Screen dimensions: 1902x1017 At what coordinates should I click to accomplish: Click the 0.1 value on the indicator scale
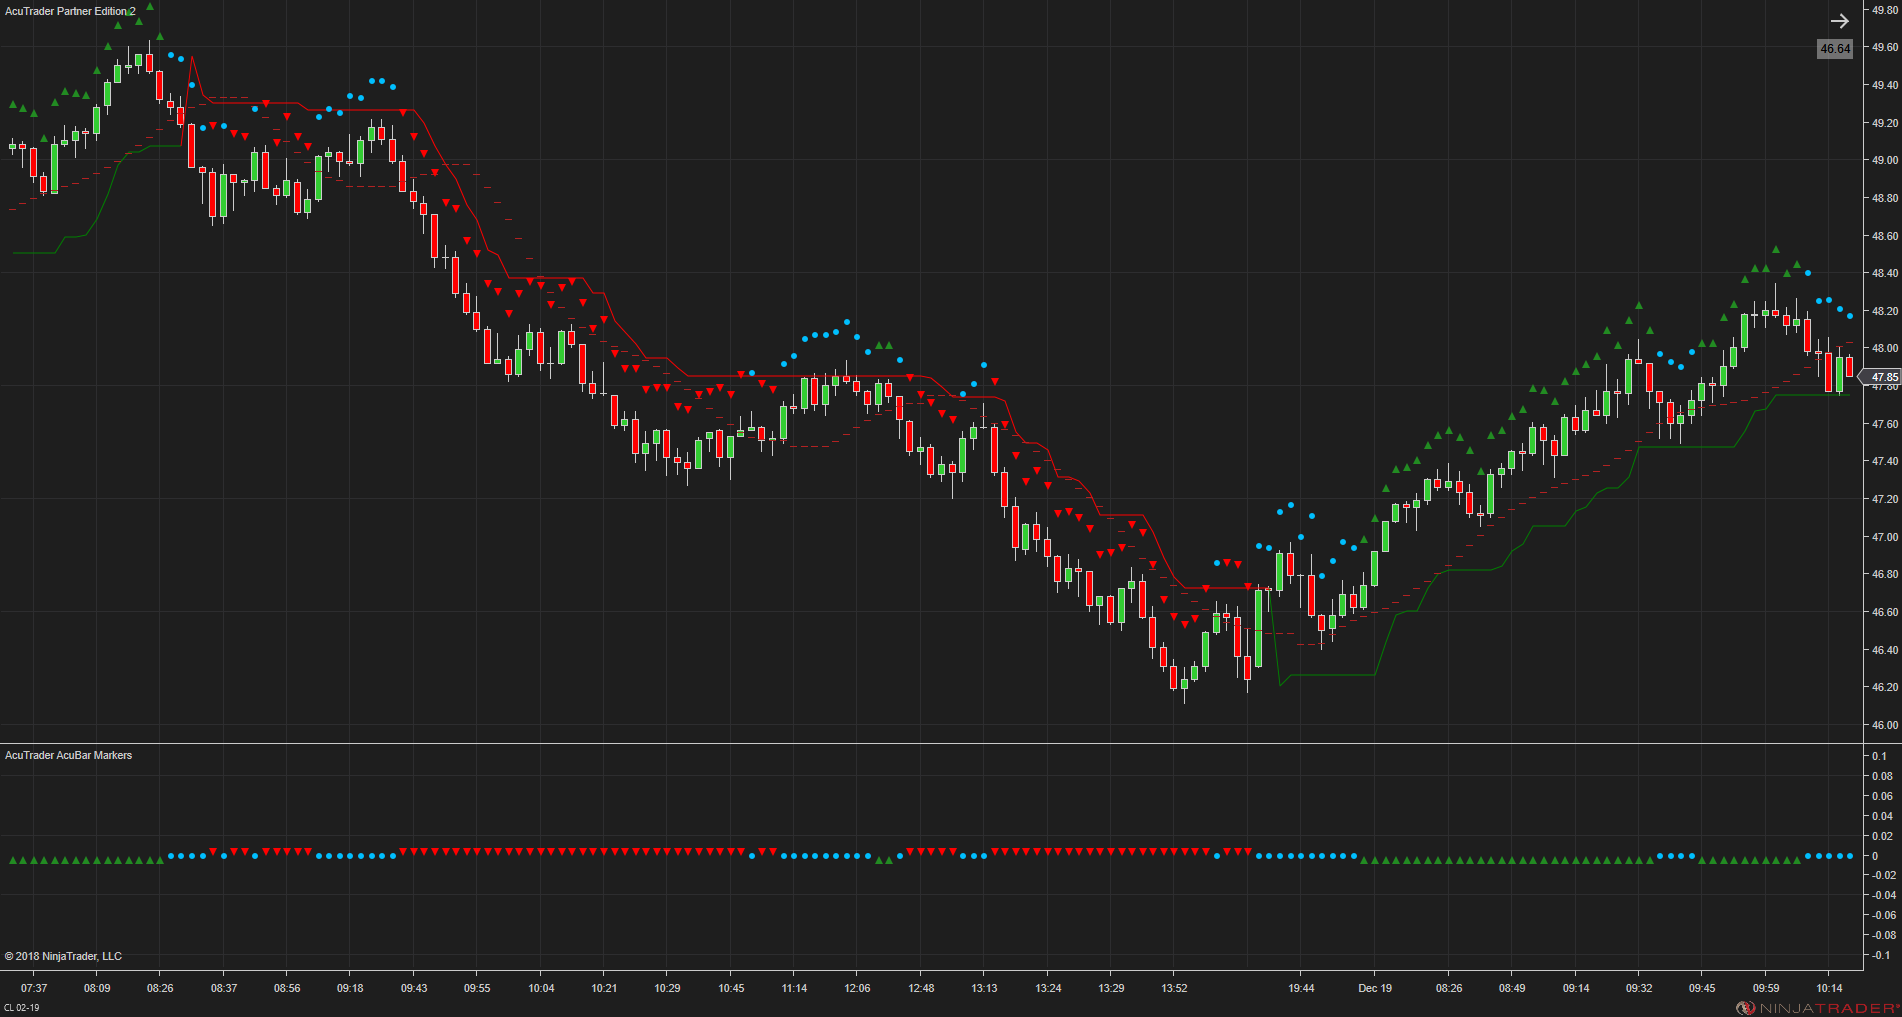coord(1879,756)
